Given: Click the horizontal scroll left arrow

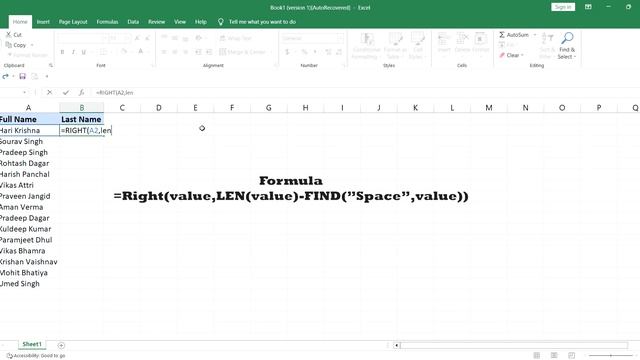Looking at the screenshot, I should tap(396, 345).
